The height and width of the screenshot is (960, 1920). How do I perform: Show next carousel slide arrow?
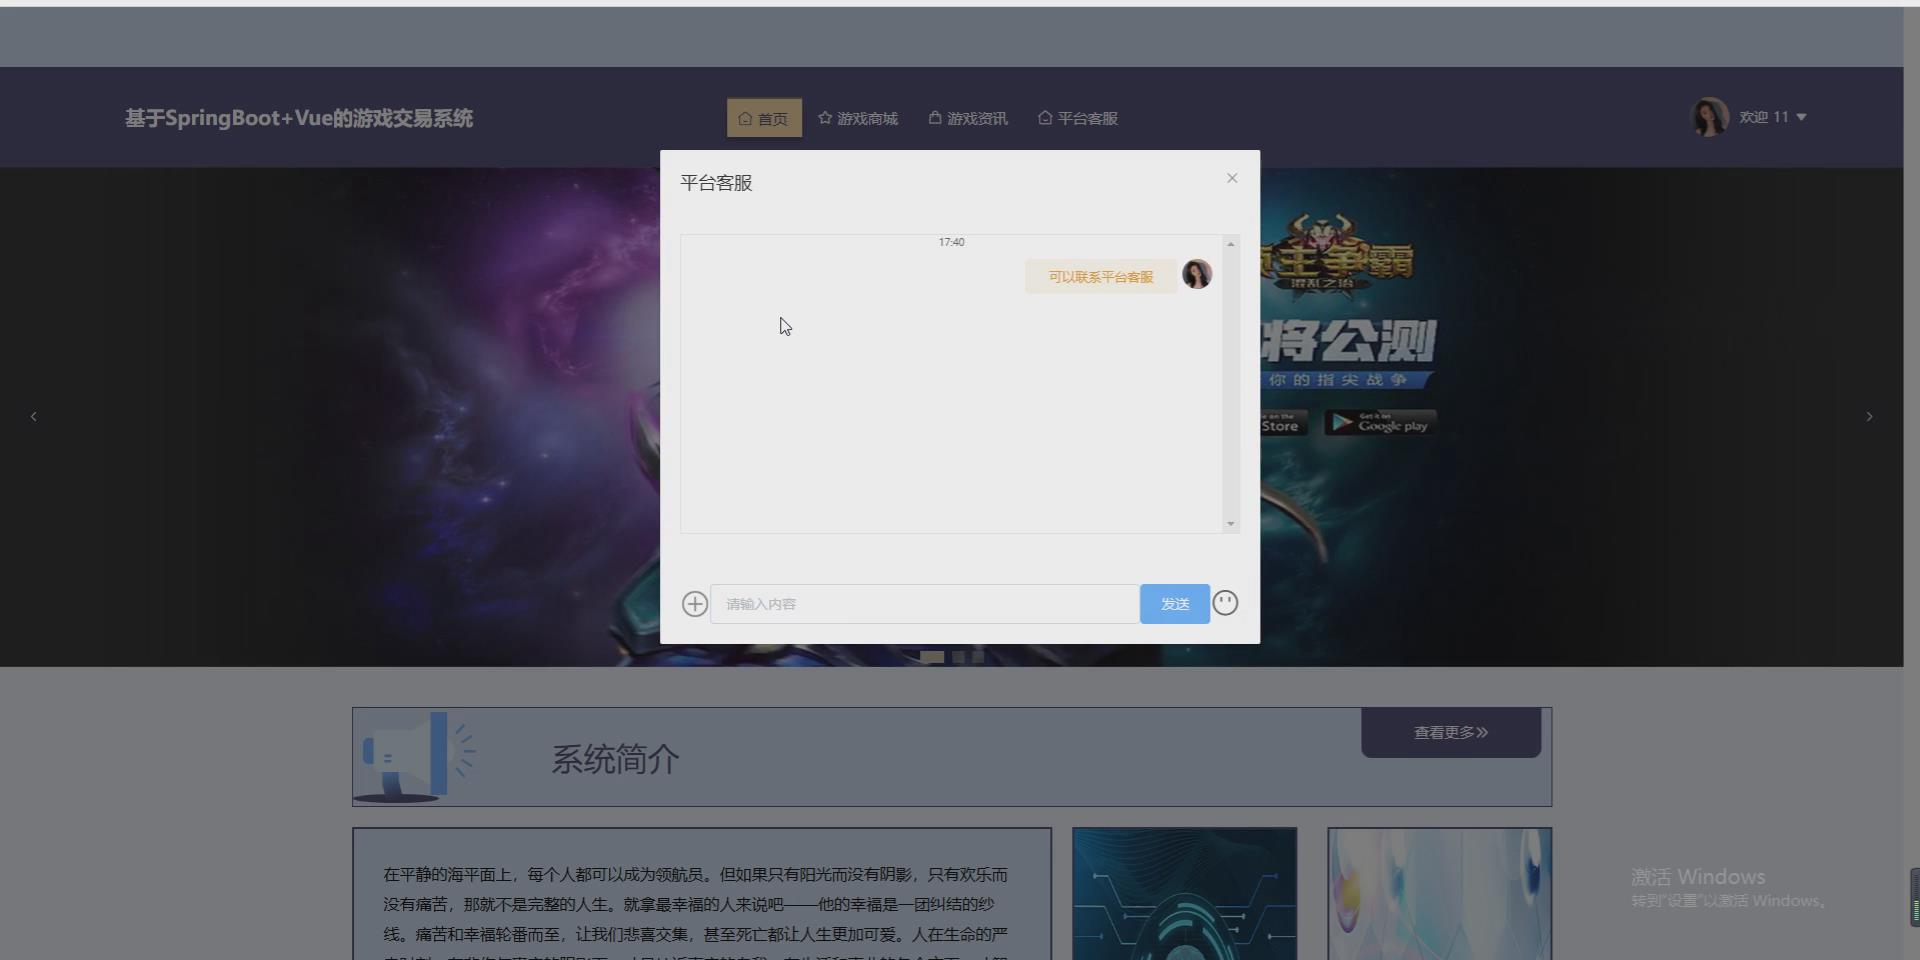(1869, 416)
